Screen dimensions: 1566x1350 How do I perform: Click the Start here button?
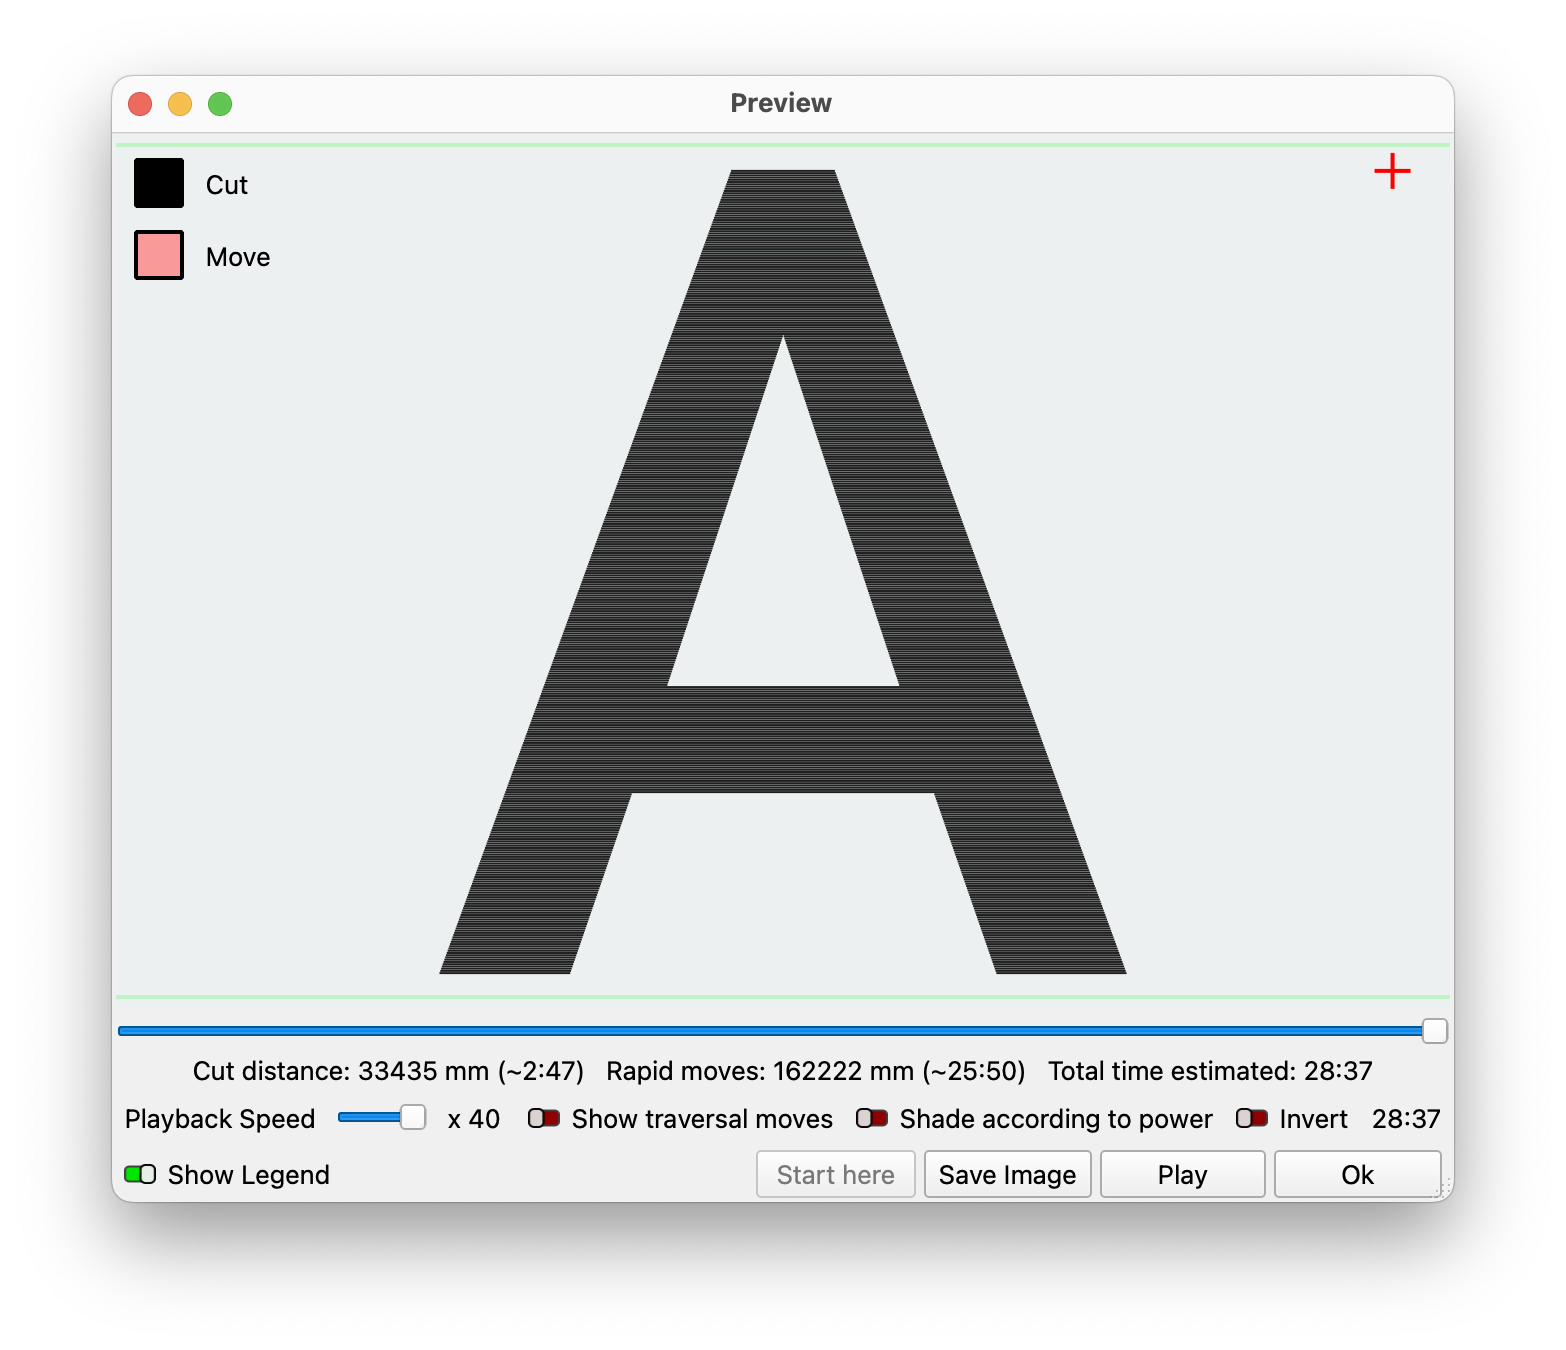coord(835,1174)
